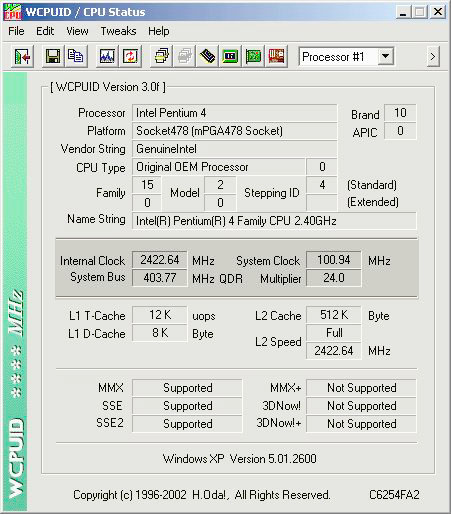
Task: Click the Processor field 'Intel Pentium 4'
Action: pos(234,113)
